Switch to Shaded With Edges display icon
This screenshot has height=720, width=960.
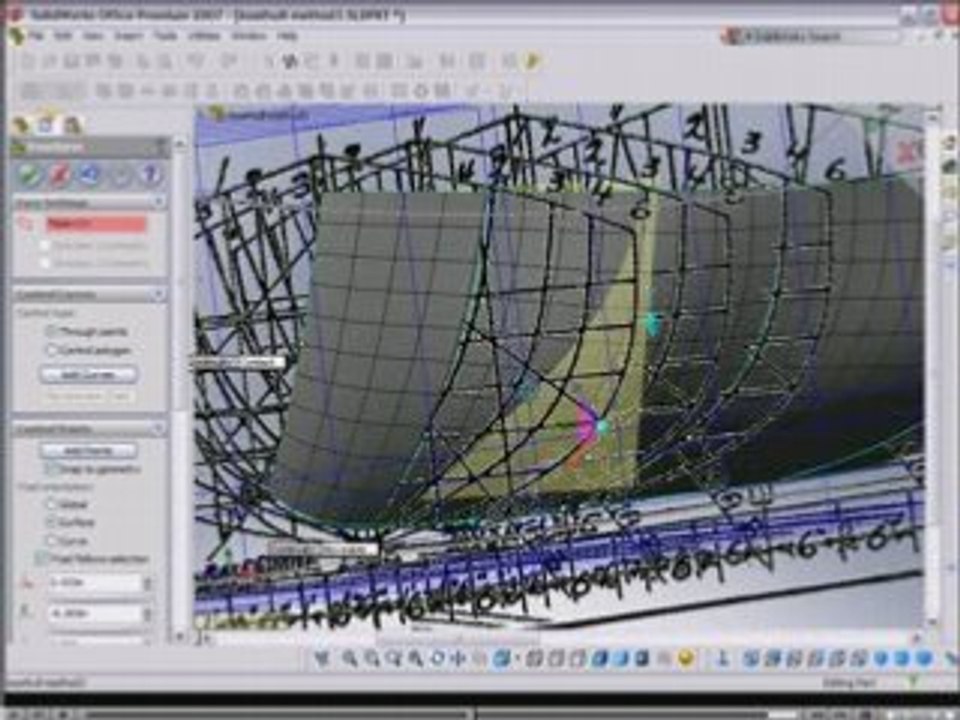[x=599, y=659]
